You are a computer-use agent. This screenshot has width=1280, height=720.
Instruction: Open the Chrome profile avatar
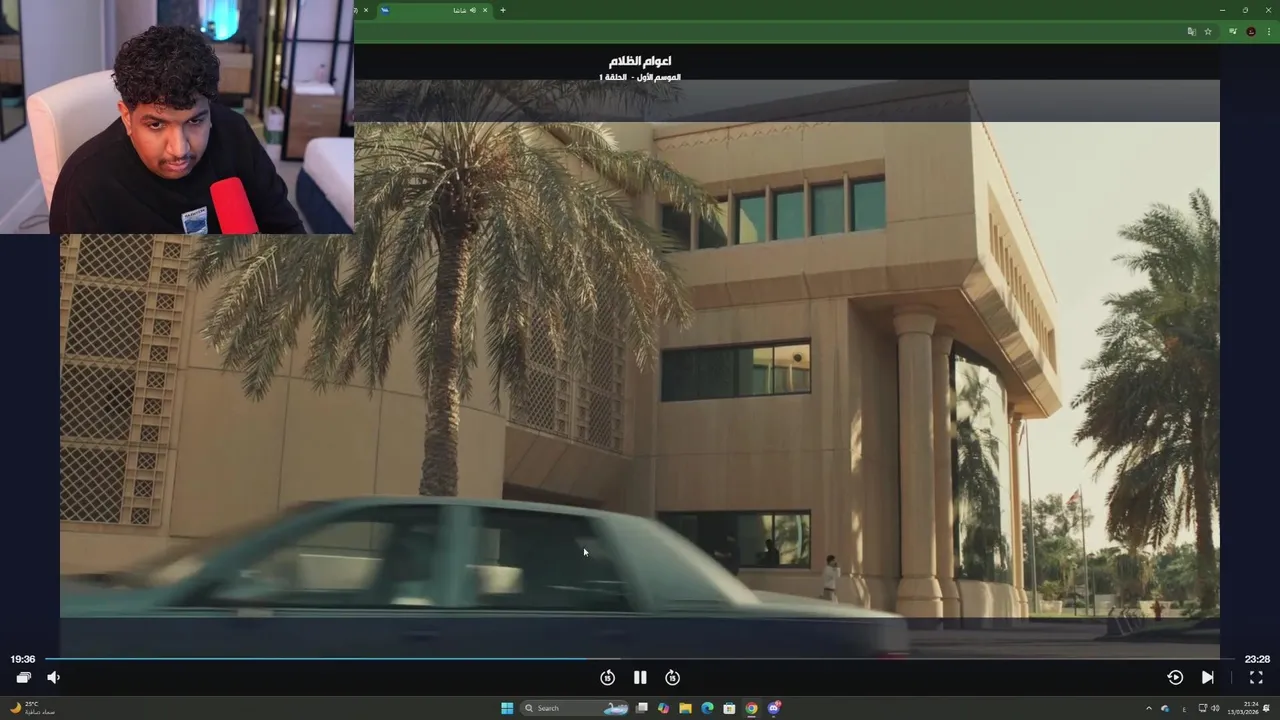(x=1251, y=32)
